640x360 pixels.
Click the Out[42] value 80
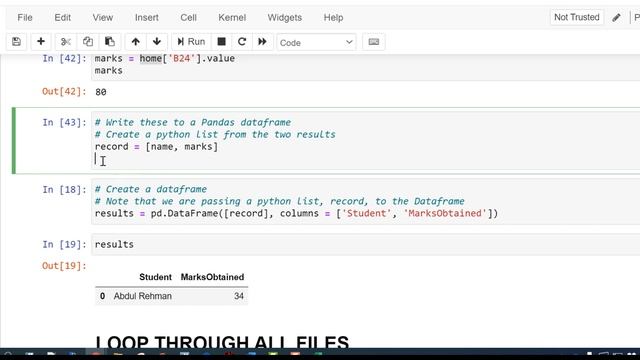[101, 92]
